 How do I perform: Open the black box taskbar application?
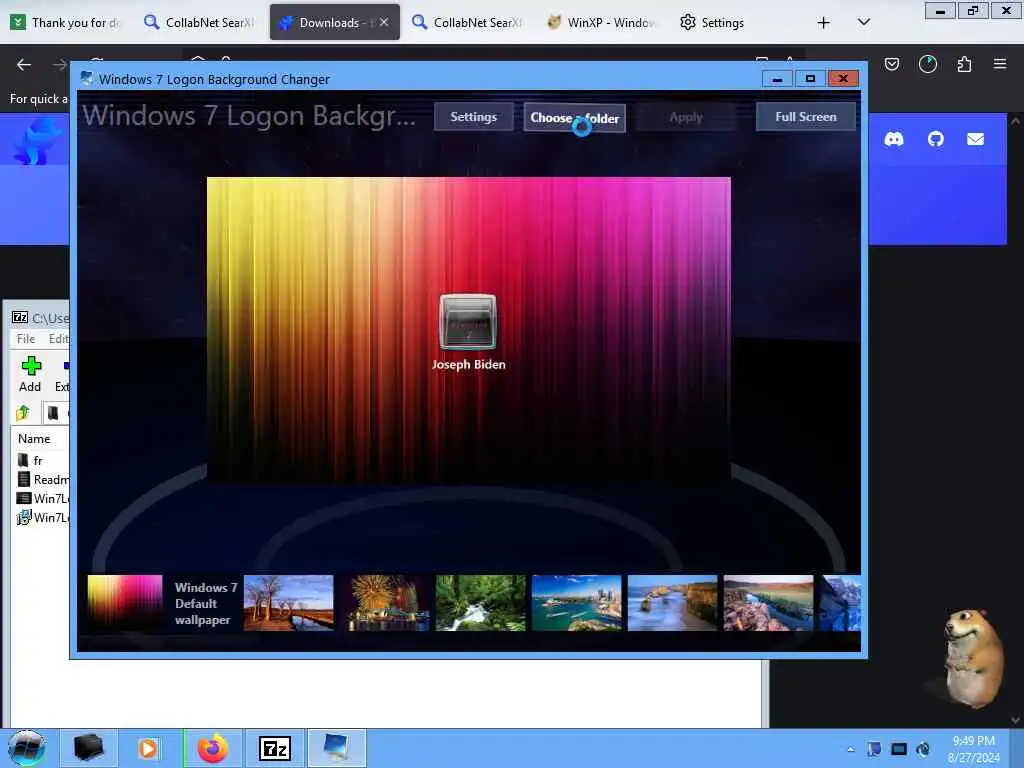(x=88, y=748)
